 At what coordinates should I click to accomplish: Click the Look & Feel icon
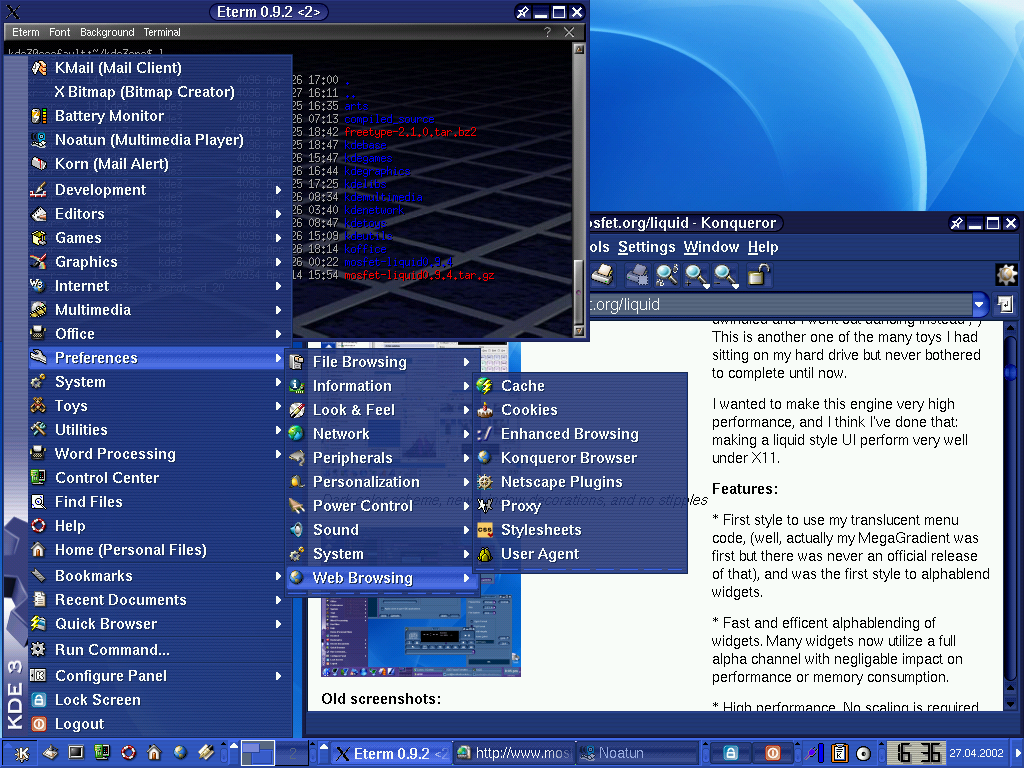[x=297, y=410]
